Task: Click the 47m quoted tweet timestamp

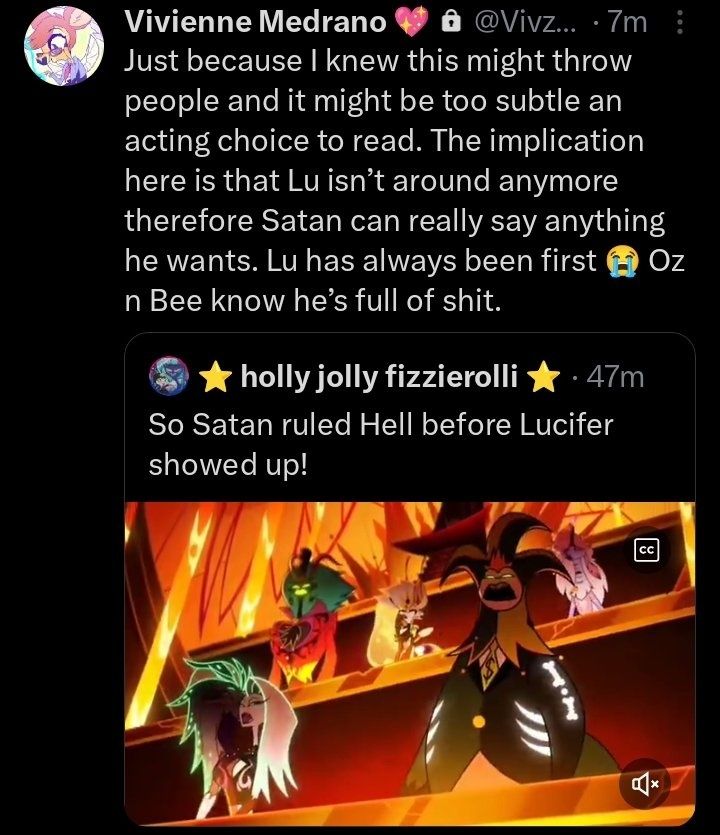Action: coord(615,376)
